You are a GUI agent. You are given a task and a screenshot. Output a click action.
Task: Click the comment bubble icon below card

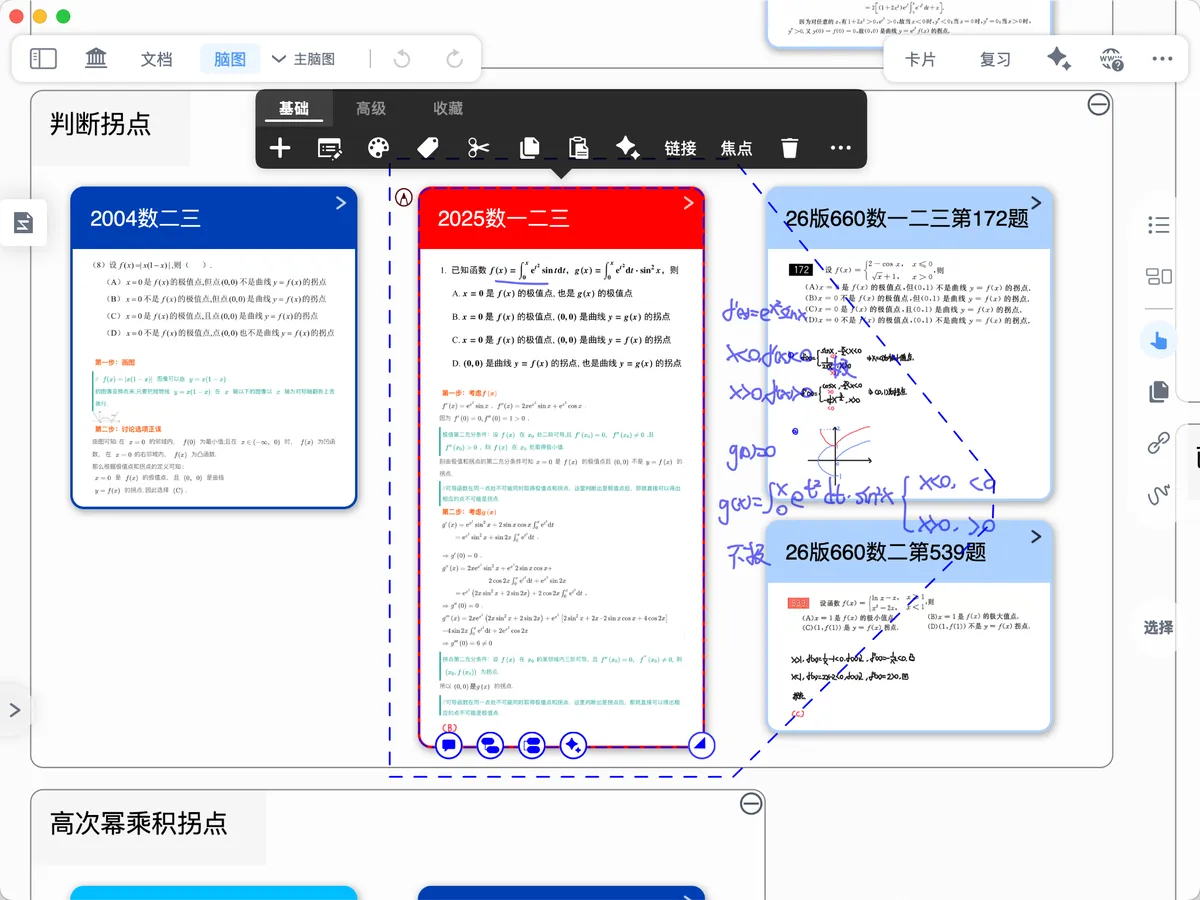pyautogui.click(x=449, y=744)
